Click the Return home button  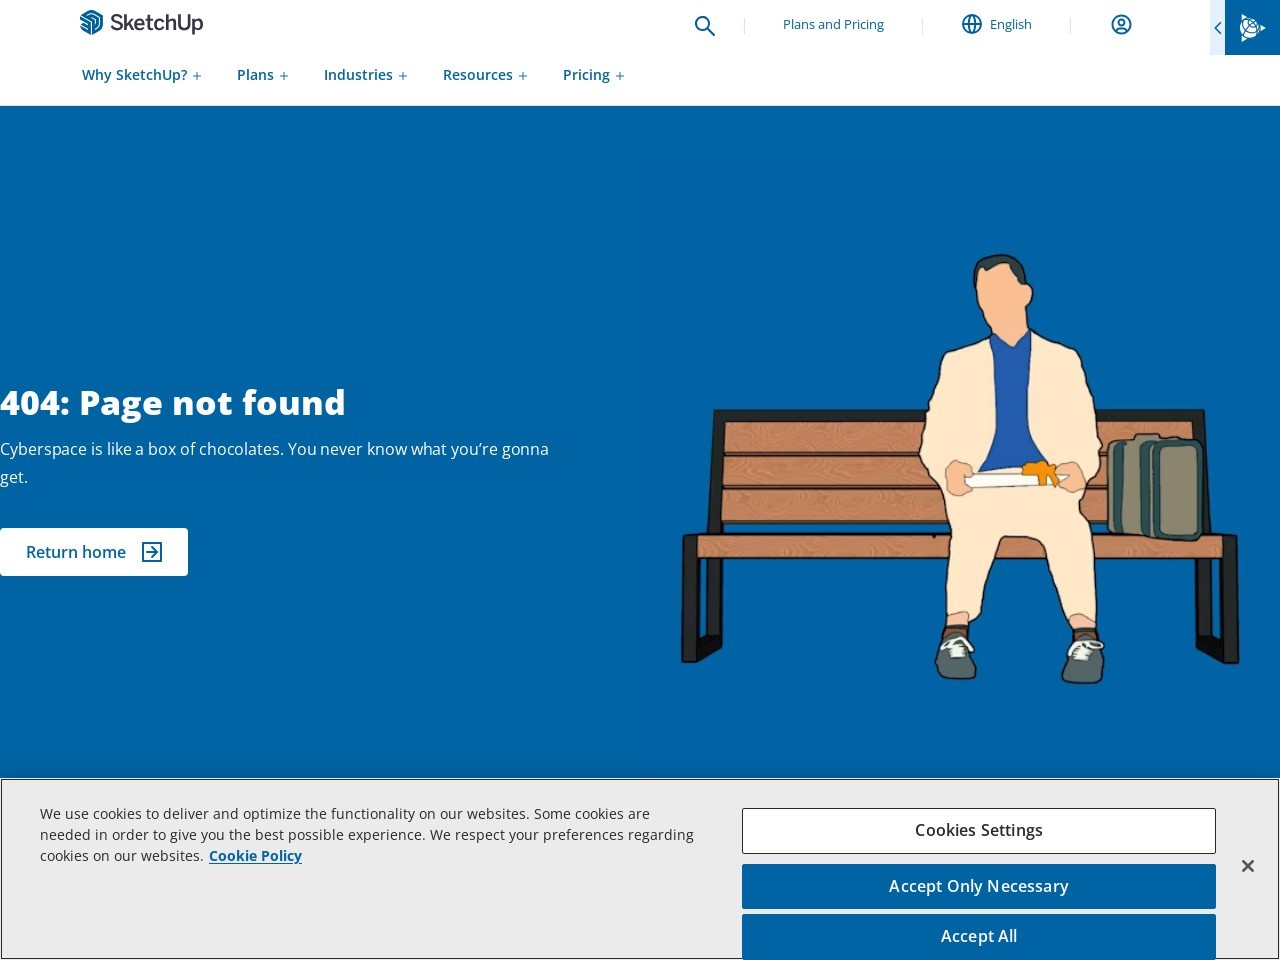94,552
